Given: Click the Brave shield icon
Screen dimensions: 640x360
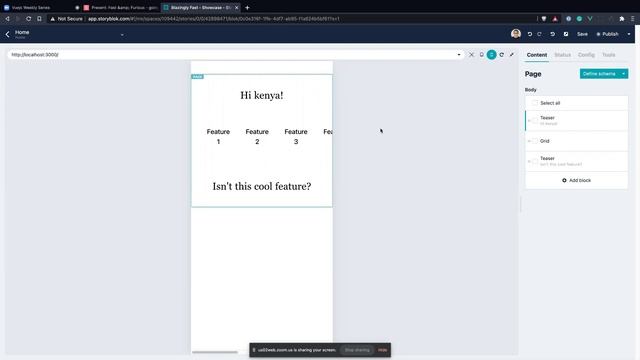Looking at the screenshot, I should point(544,19).
